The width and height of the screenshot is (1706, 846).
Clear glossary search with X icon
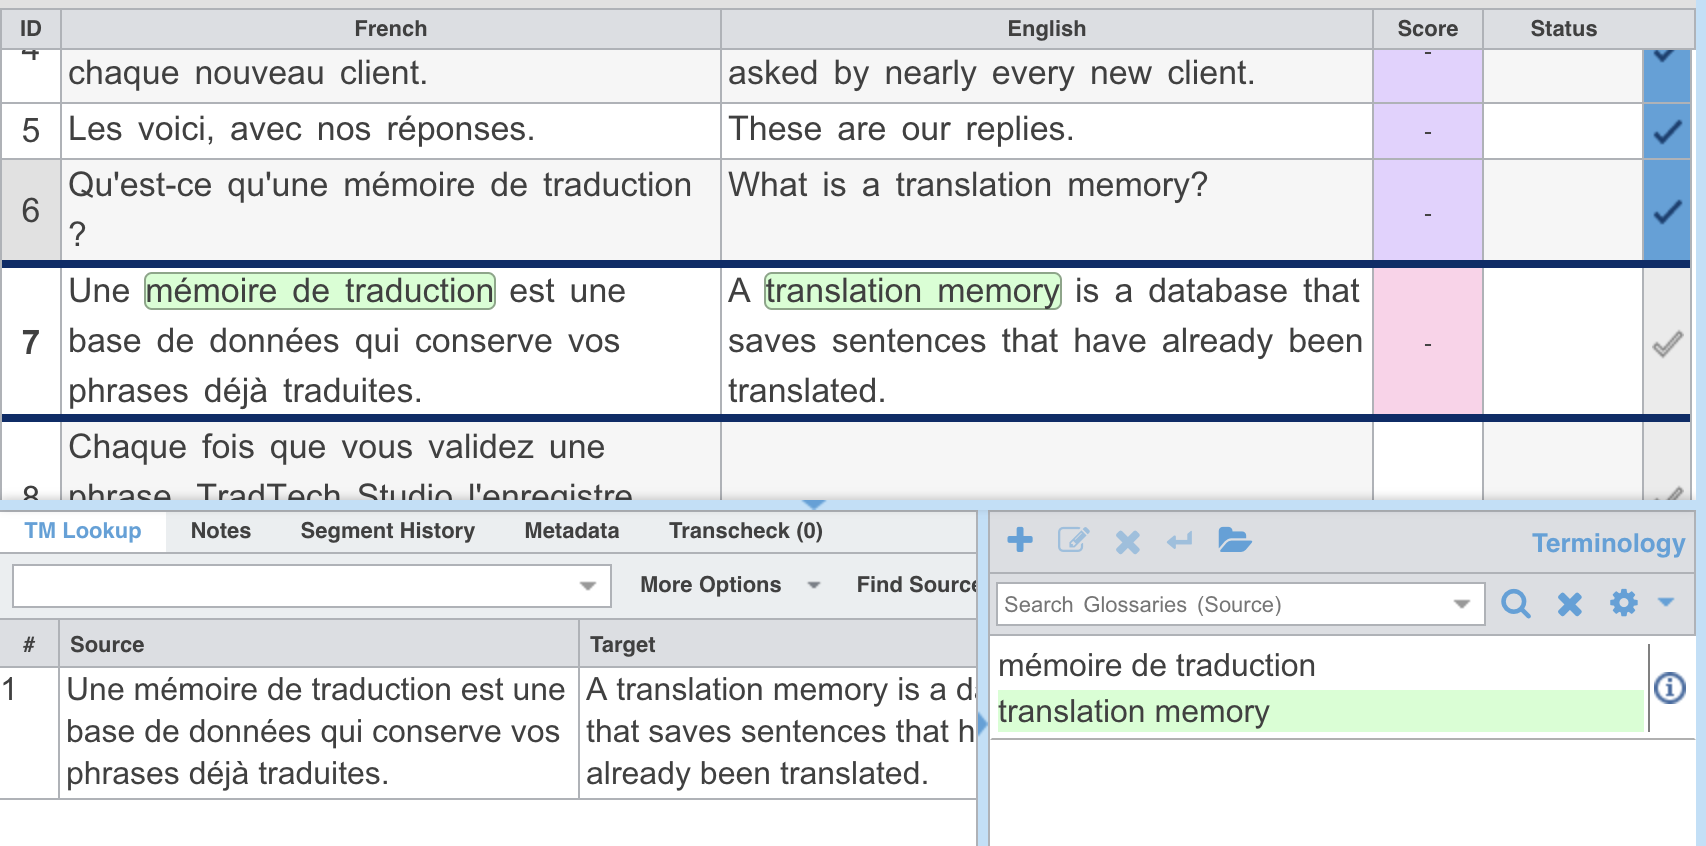[1570, 603]
